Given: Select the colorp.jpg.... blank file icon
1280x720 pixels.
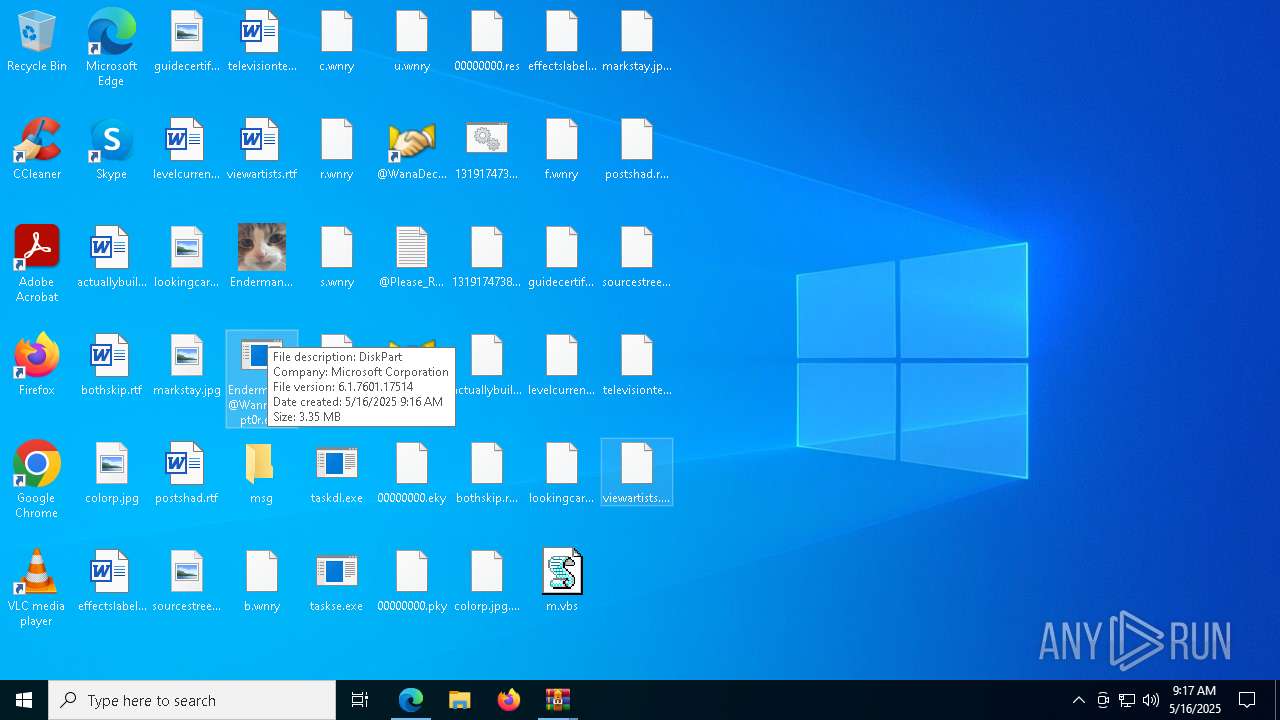Looking at the screenshot, I should [x=487, y=582].
